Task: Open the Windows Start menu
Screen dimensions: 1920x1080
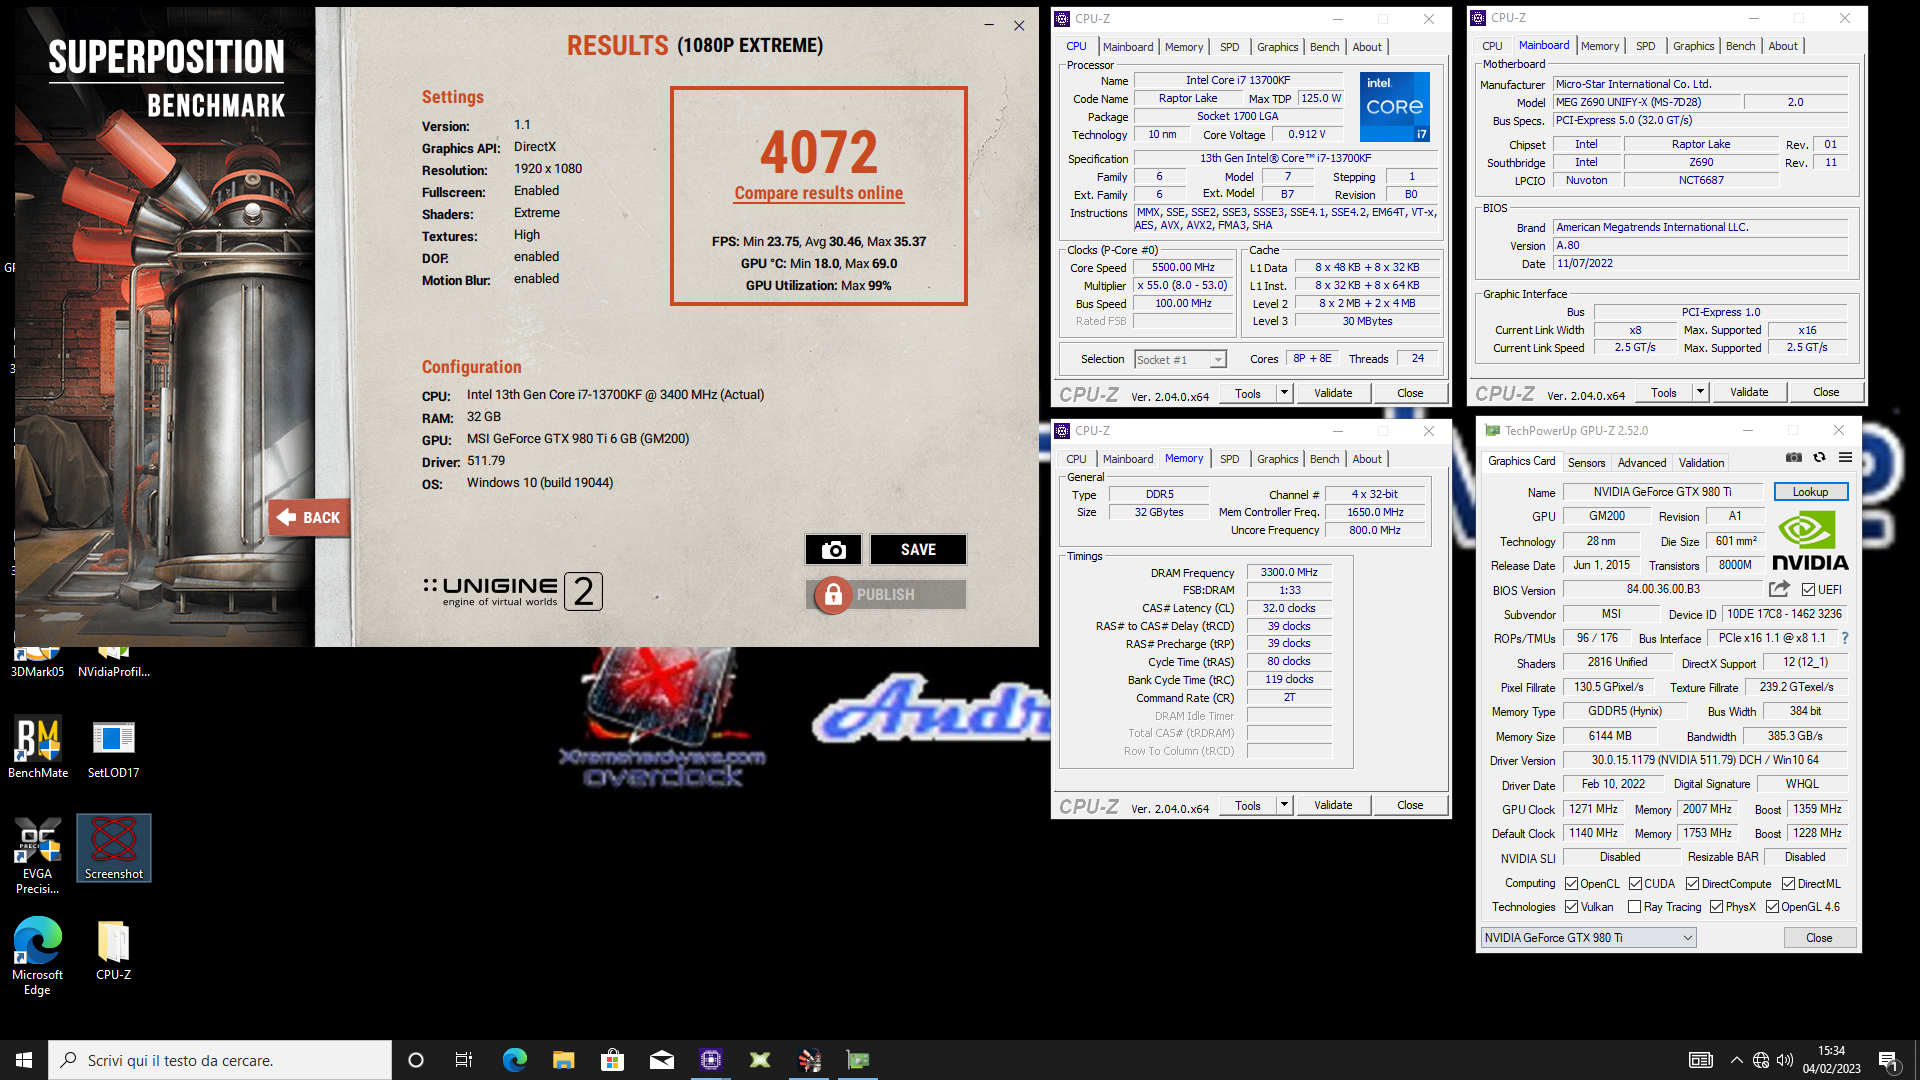Action: 24,1060
